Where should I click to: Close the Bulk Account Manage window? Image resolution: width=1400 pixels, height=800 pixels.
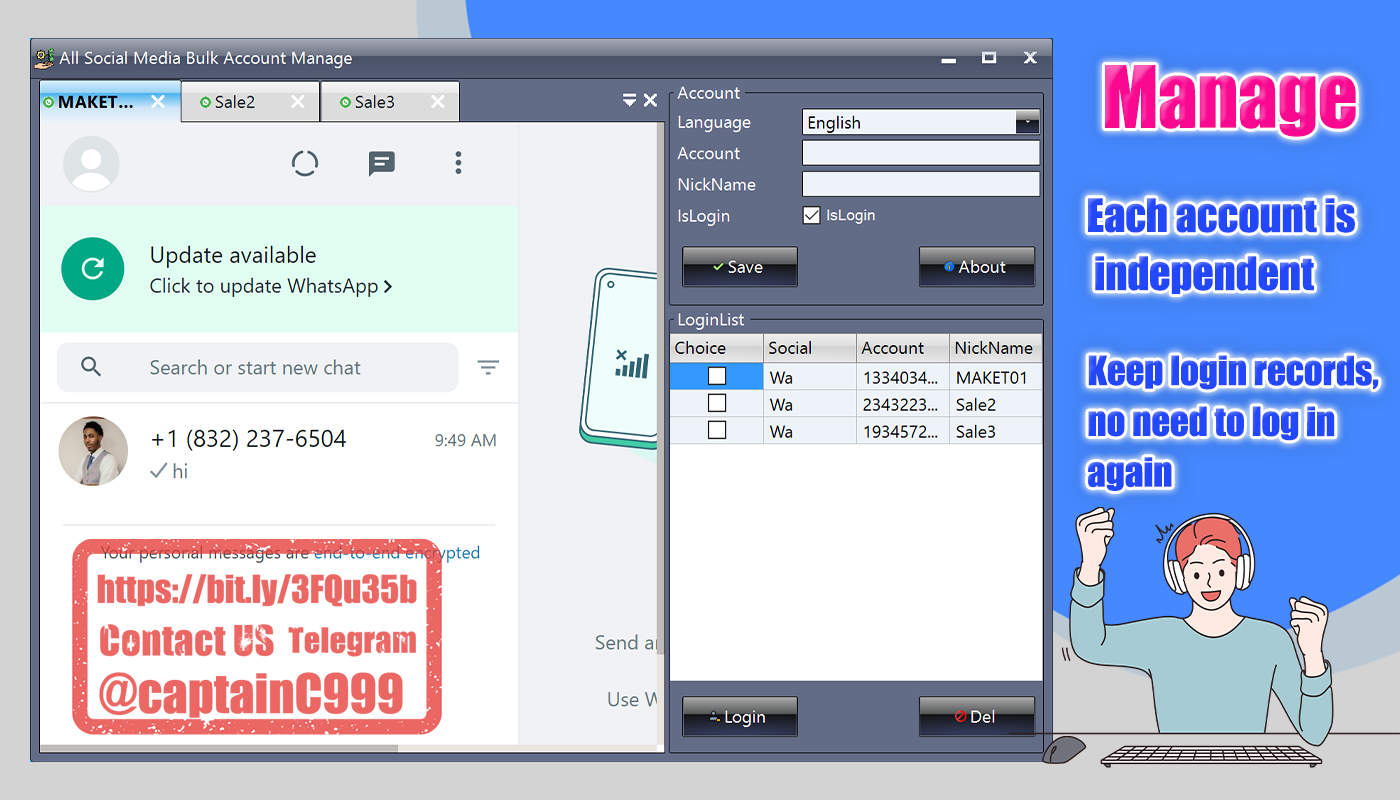pos(1030,58)
